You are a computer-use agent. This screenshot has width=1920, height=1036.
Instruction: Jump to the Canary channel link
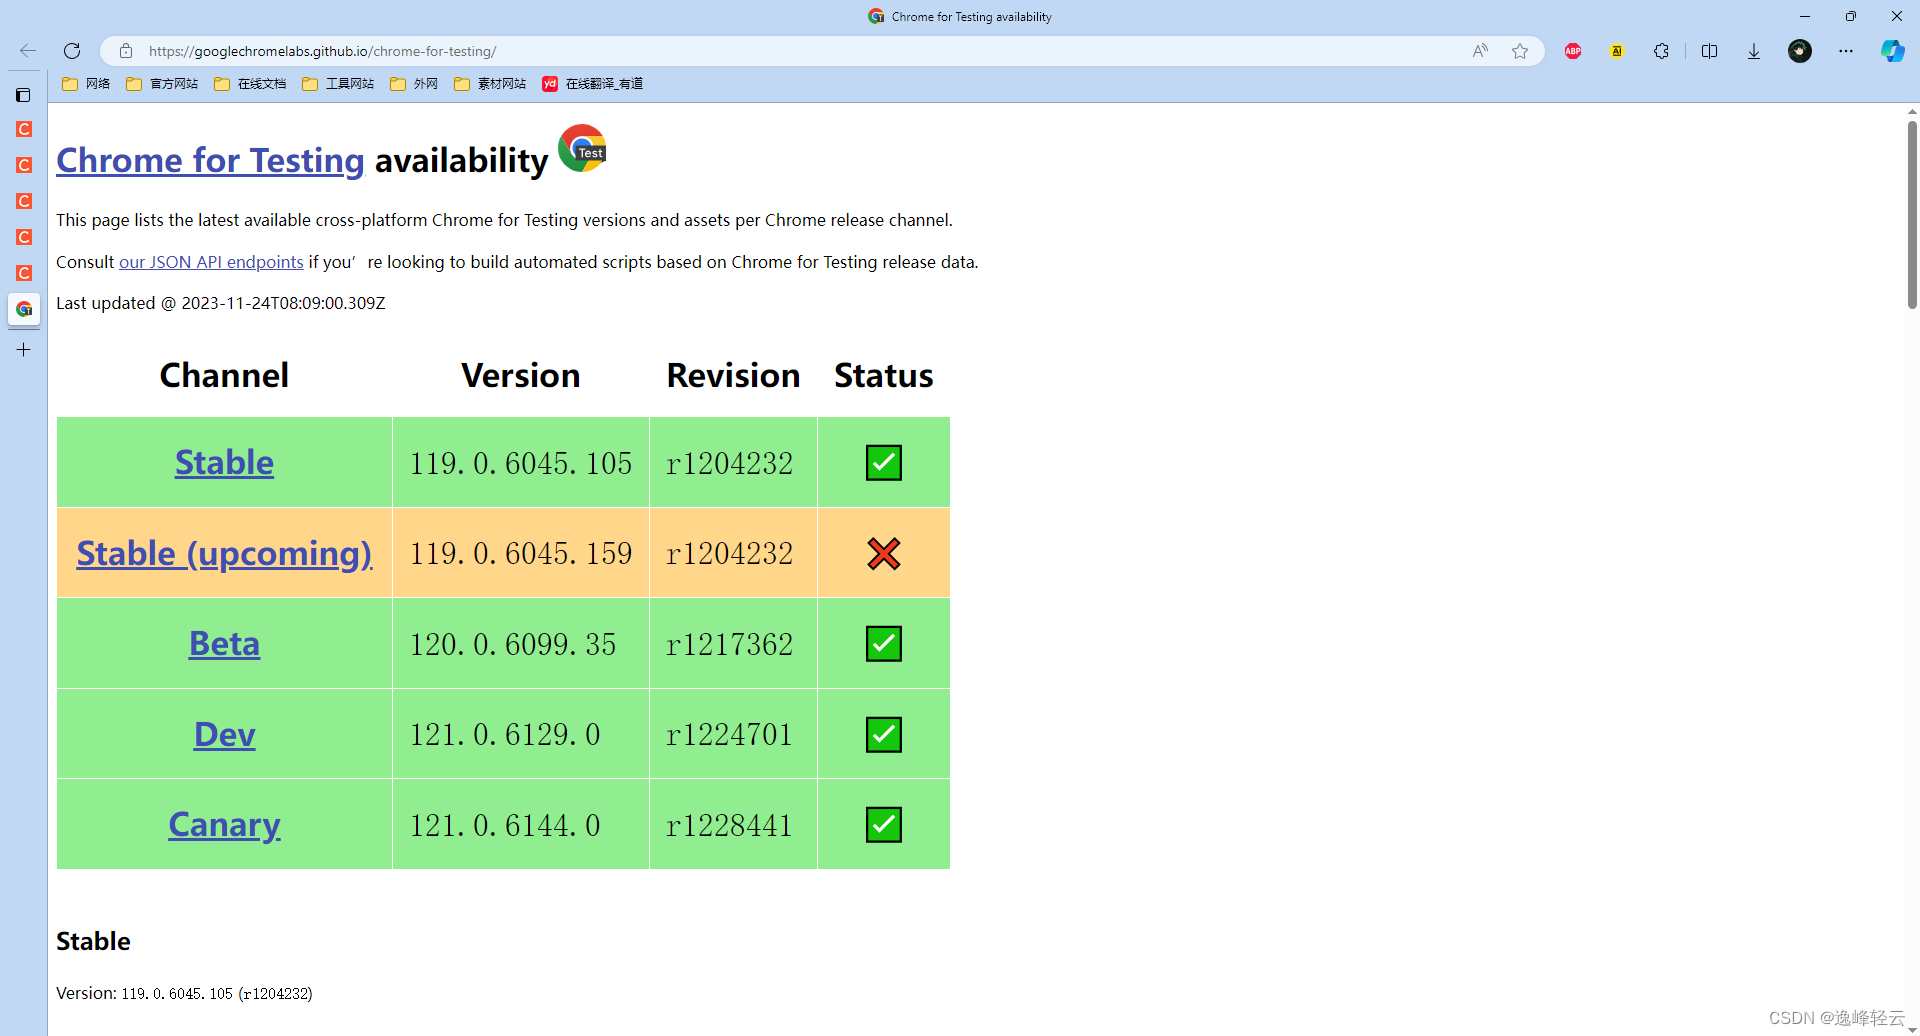[x=224, y=824]
